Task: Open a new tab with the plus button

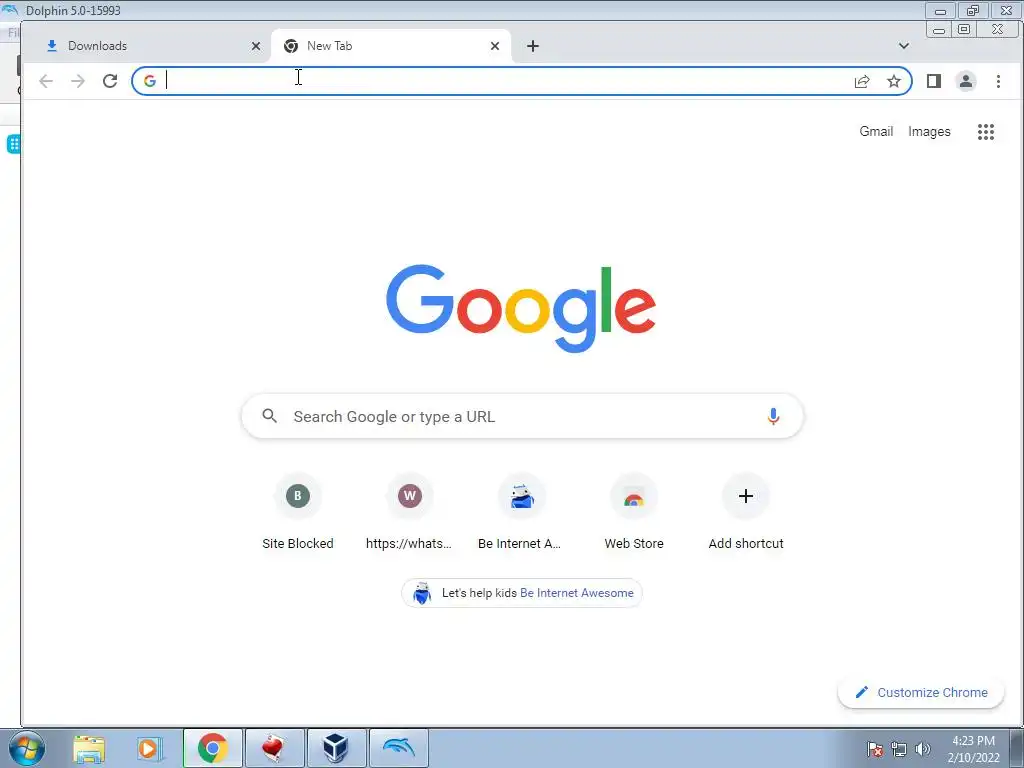Action: (x=533, y=46)
